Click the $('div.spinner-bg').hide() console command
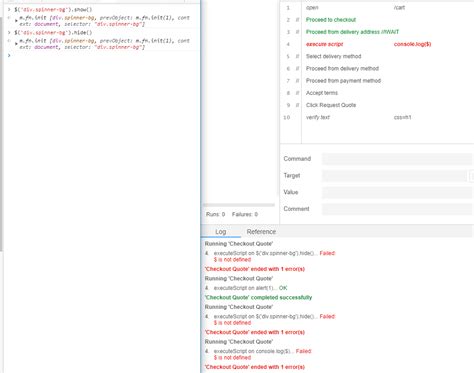The height and width of the screenshot is (373, 474). (x=53, y=33)
